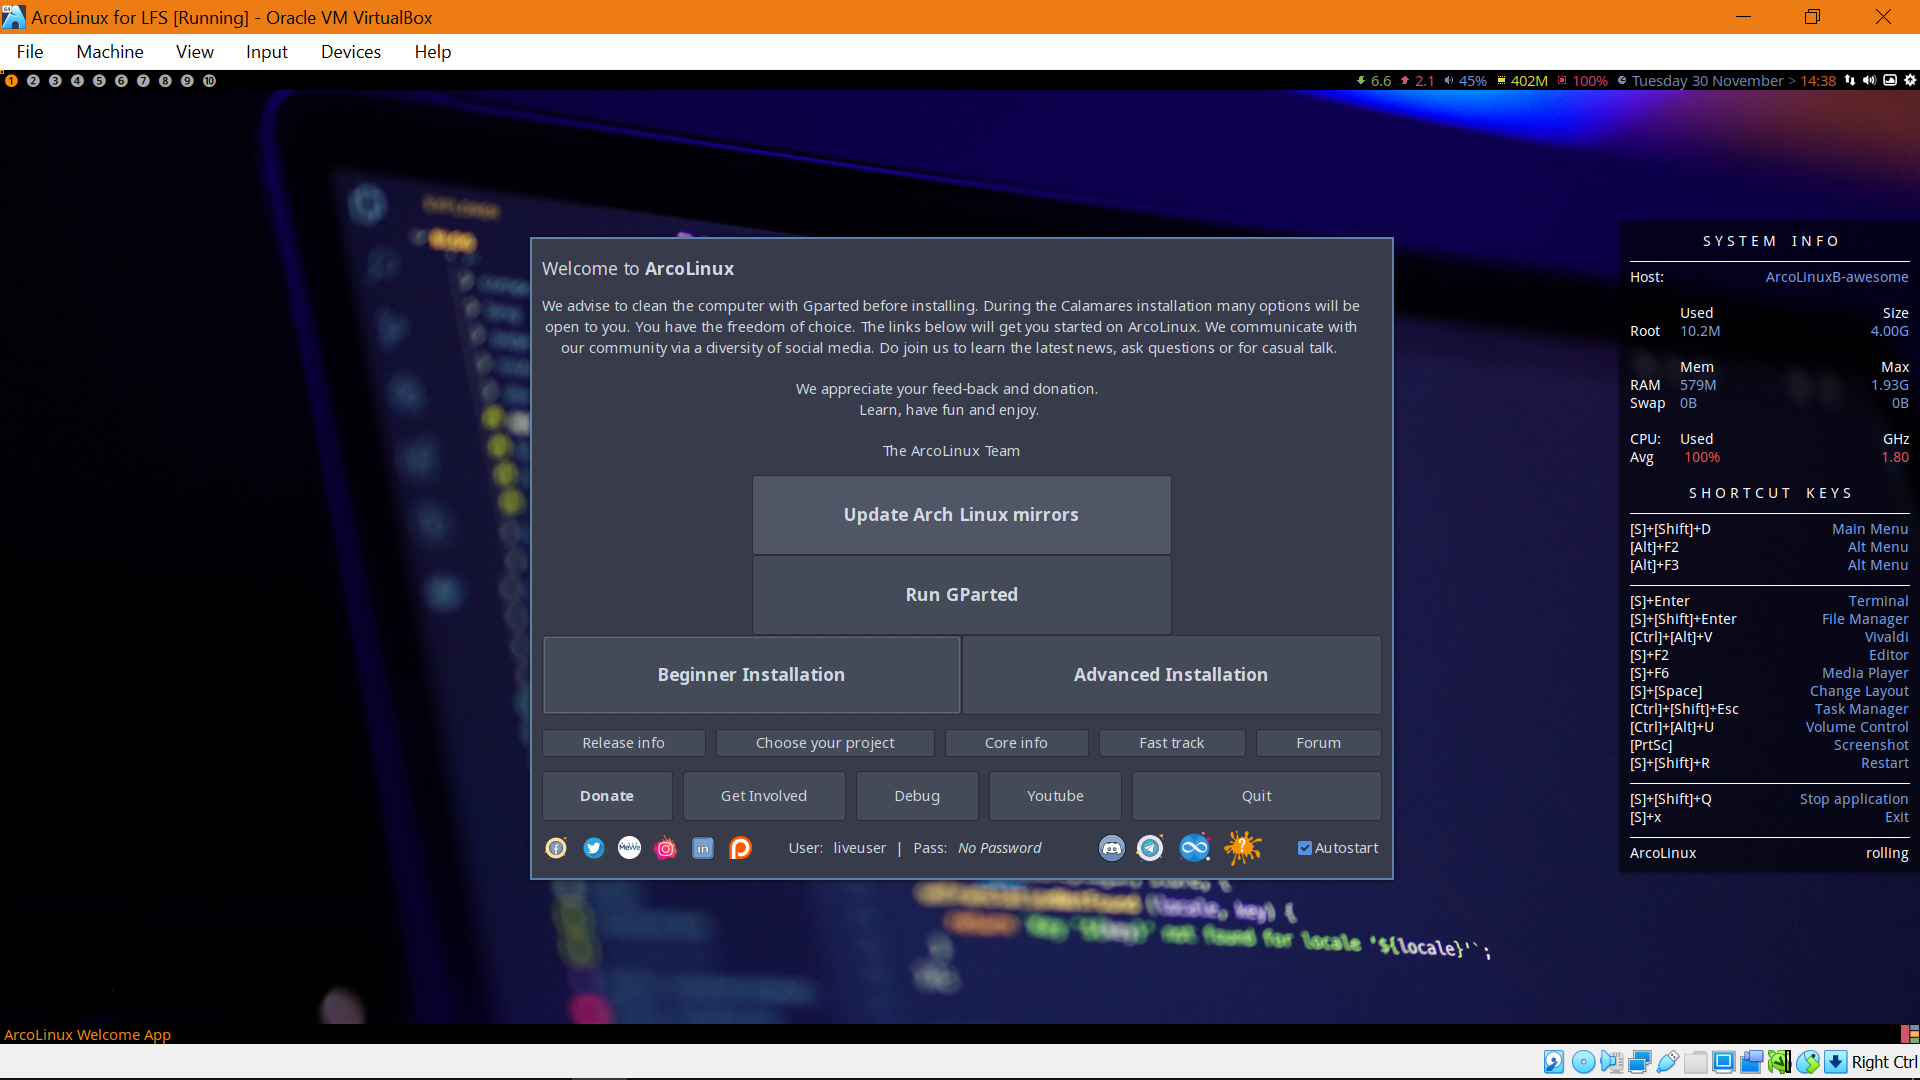This screenshot has width=1920, height=1080.
Task: Click the layout indicator in bottom-right corner
Action: (1910, 1034)
